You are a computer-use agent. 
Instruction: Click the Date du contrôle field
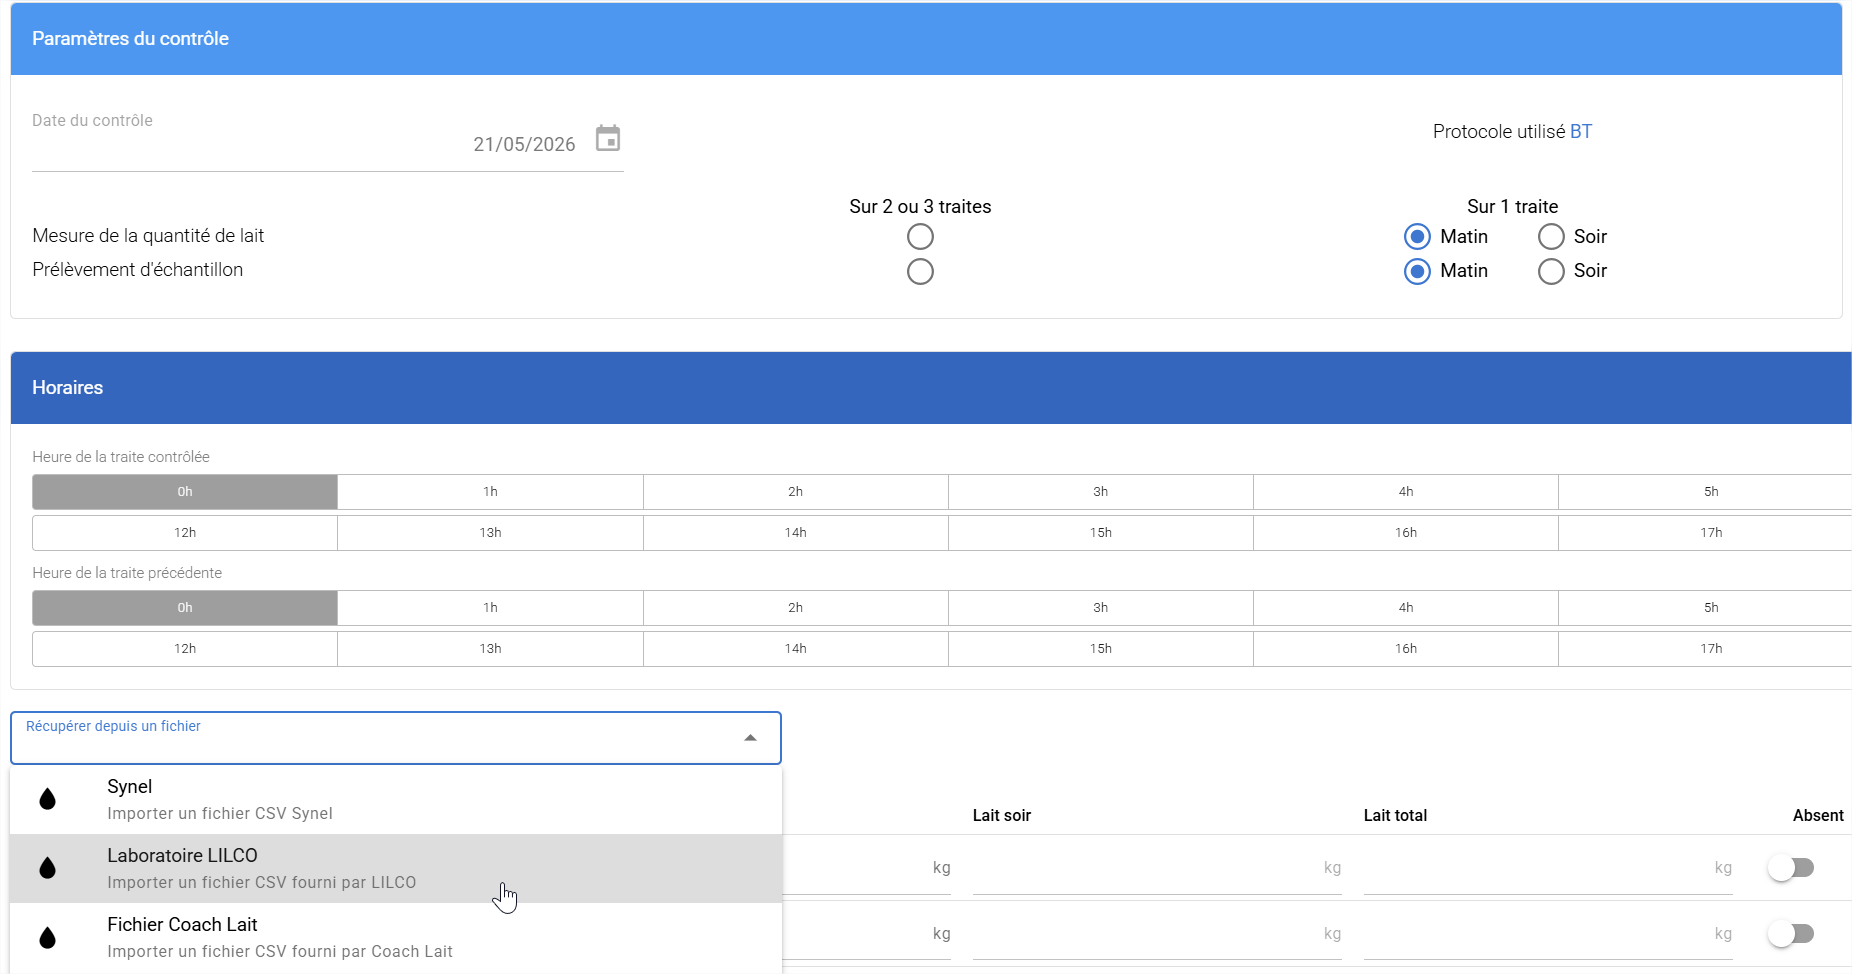(x=328, y=144)
